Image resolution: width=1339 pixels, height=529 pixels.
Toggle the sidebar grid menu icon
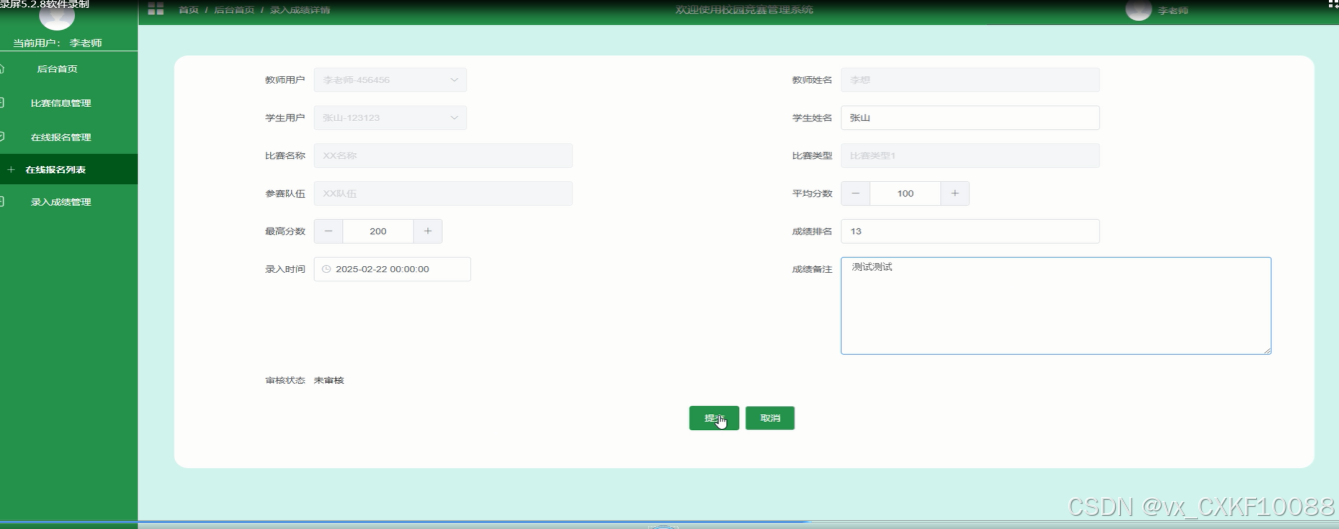click(156, 9)
